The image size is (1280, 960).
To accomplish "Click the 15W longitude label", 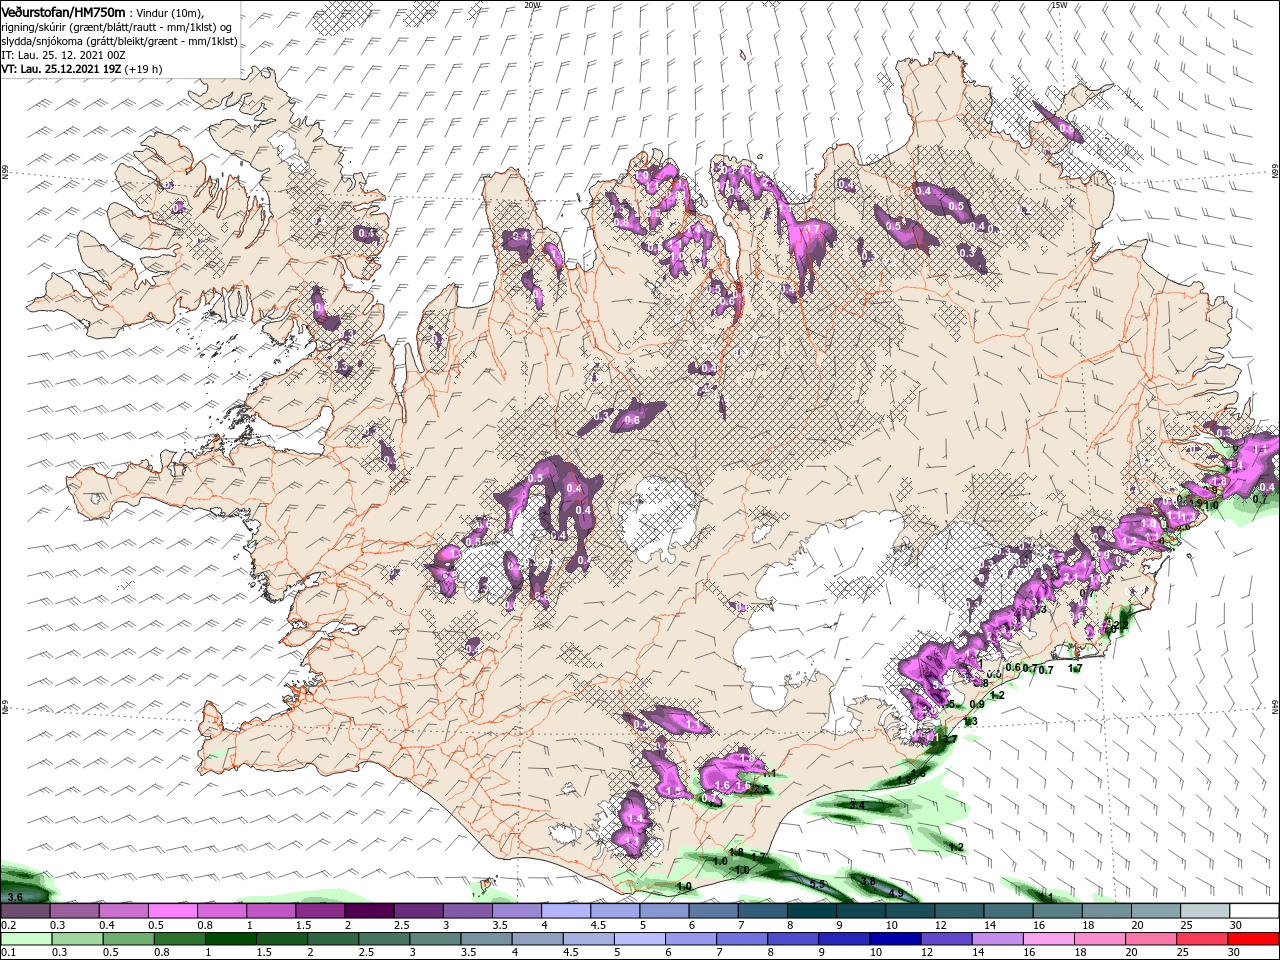I will (1059, 5).
